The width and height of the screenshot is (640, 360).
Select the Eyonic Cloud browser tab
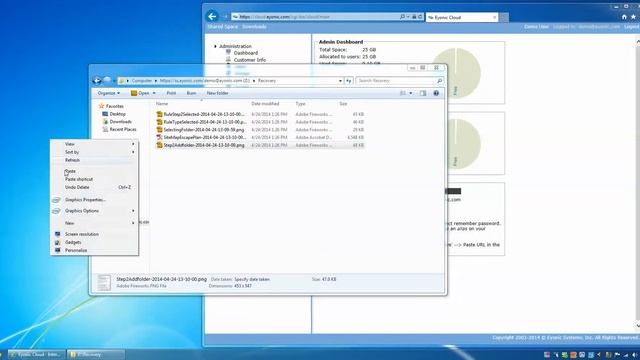tap(462, 18)
